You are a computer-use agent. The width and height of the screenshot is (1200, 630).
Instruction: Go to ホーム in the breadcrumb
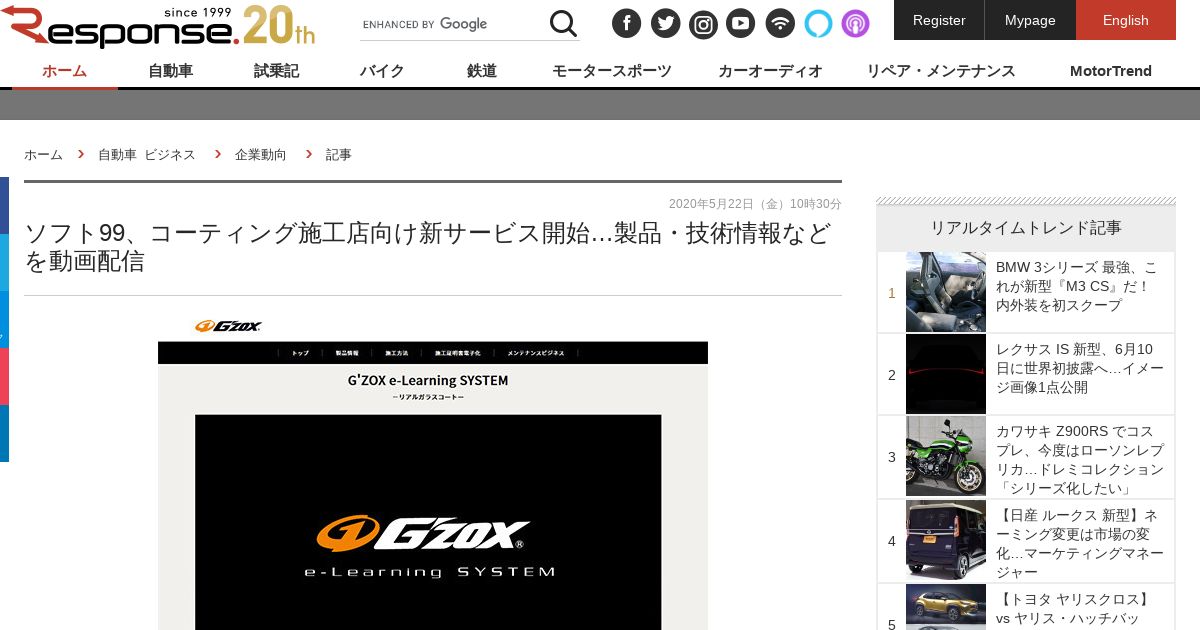[x=43, y=155]
